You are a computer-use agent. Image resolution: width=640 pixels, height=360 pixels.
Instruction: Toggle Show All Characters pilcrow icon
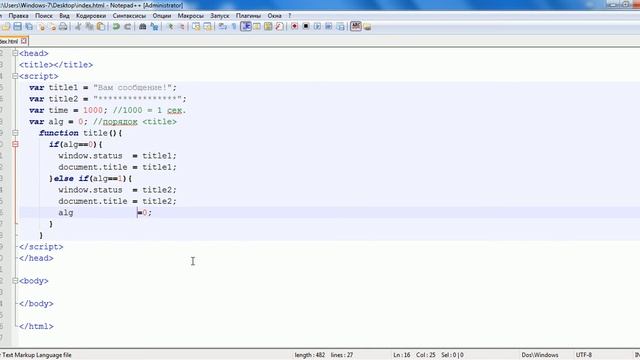[x=234, y=27]
